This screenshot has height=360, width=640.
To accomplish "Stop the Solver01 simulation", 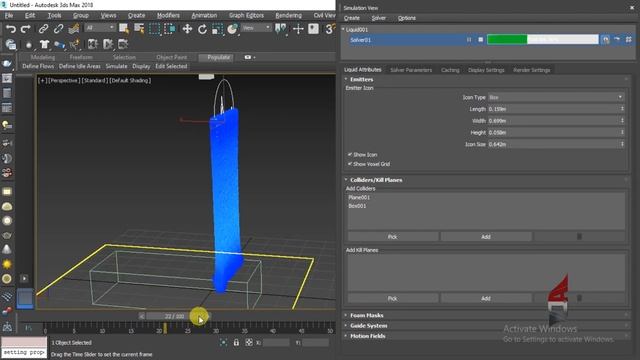I will pos(481,40).
